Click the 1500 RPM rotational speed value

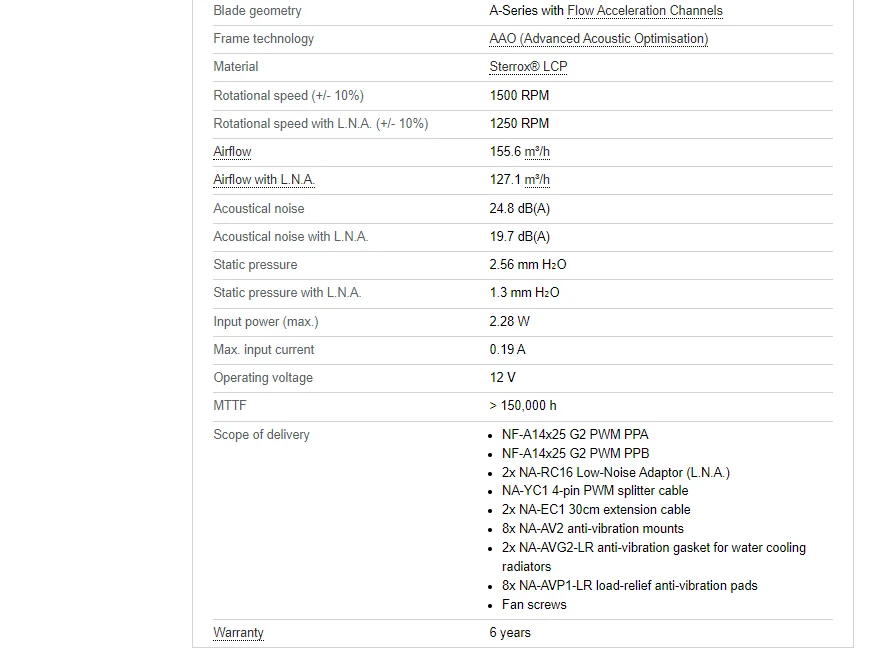[x=519, y=96]
